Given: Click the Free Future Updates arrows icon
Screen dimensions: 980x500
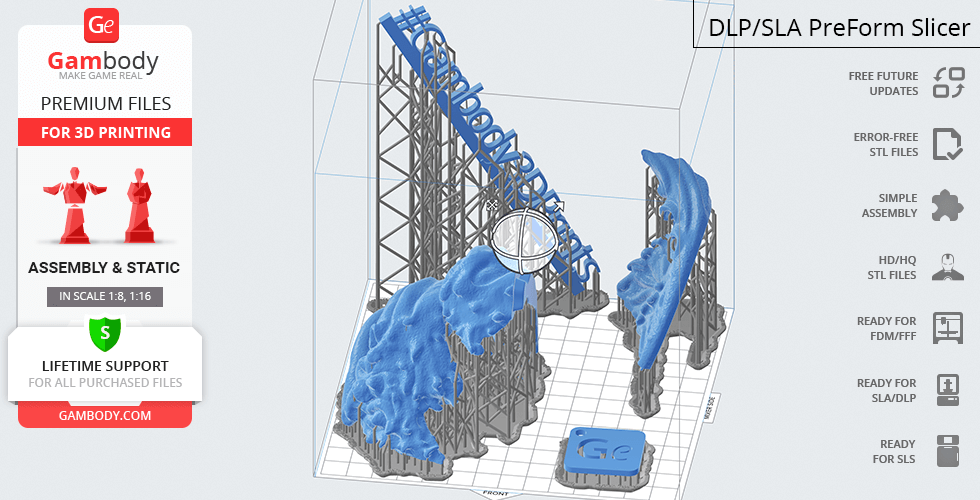Looking at the screenshot, I should (947, 83).
